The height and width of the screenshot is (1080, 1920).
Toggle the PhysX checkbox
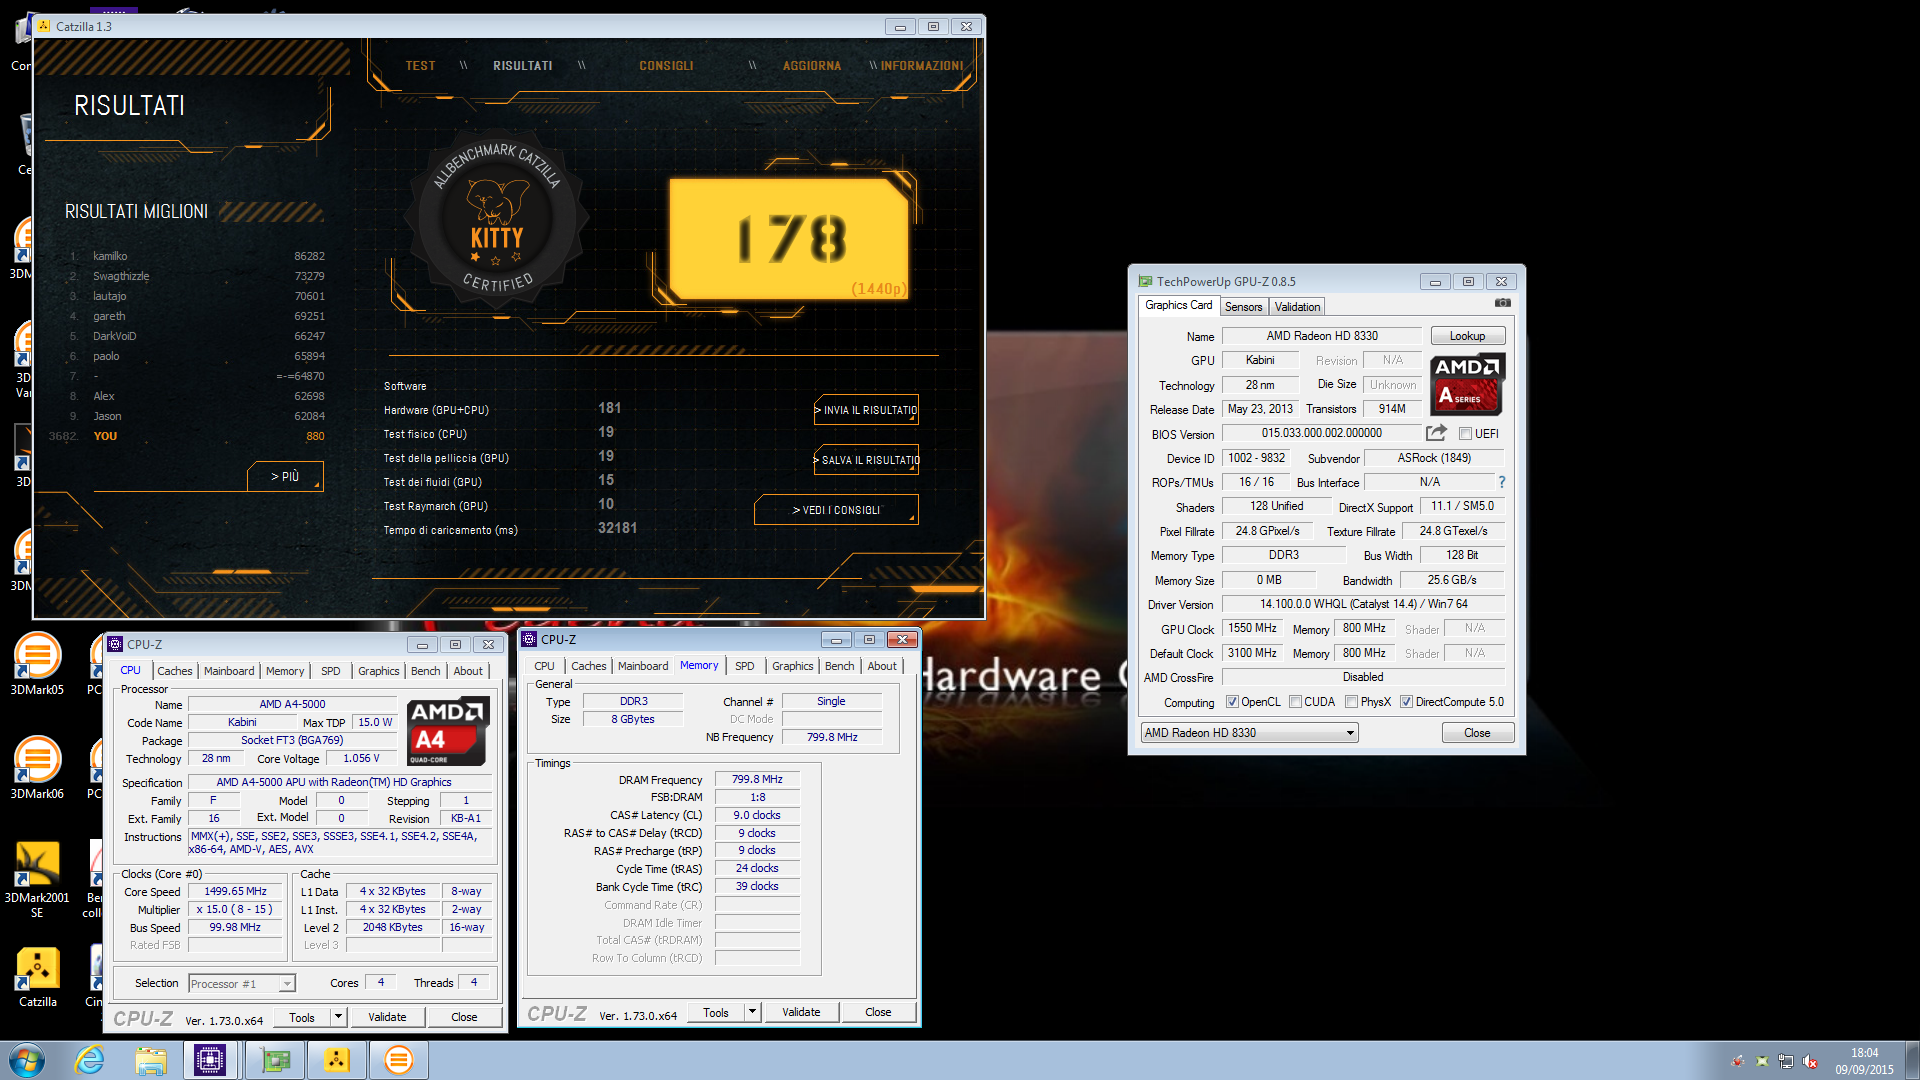pyautogui.click(x=1351, y=702)
